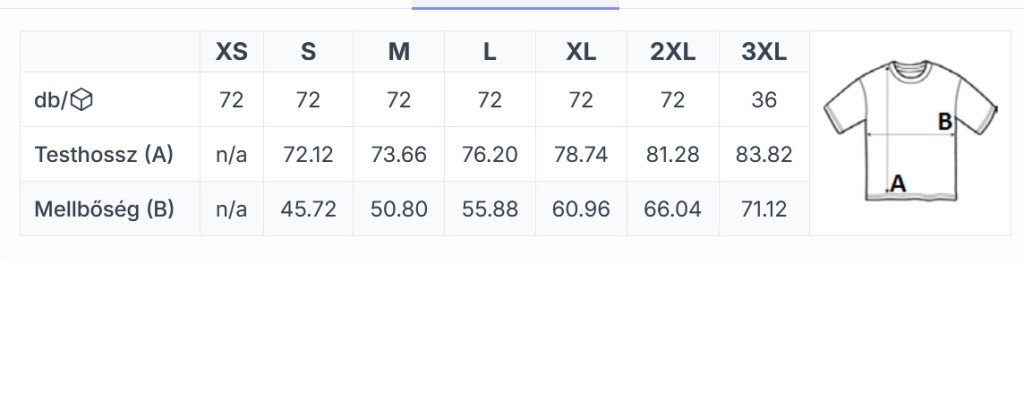Click the 2XL size column header
Viewport: 1024px width, 417px height.
673,52
